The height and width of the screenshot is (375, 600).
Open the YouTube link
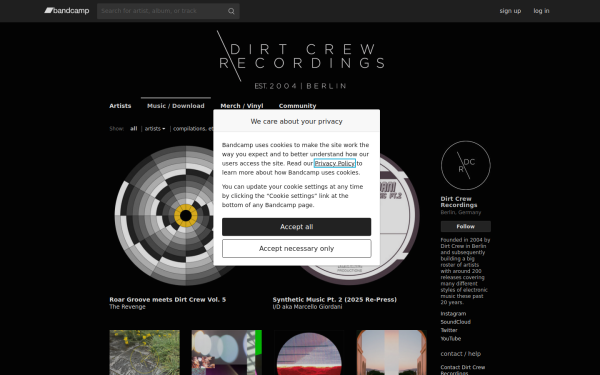tap(450, 339)
